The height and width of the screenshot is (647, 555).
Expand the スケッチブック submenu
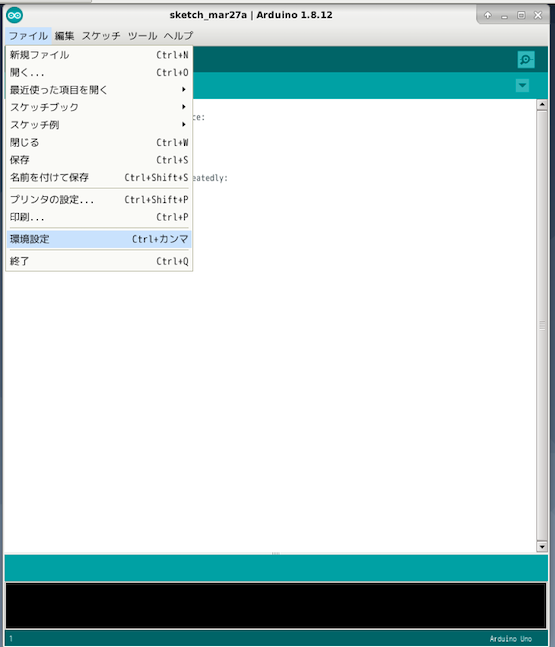click(x=99, y=107)
